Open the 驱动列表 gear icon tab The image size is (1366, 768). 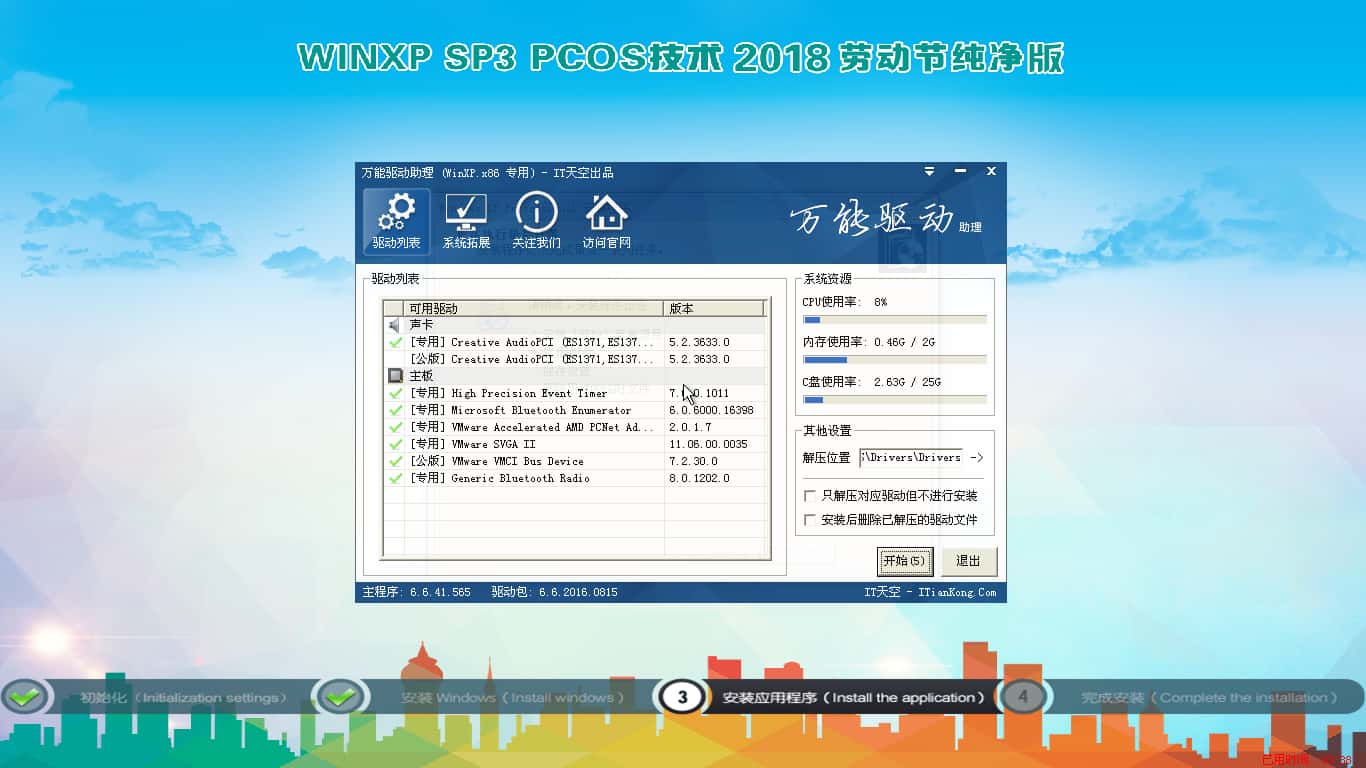point(397,221)
